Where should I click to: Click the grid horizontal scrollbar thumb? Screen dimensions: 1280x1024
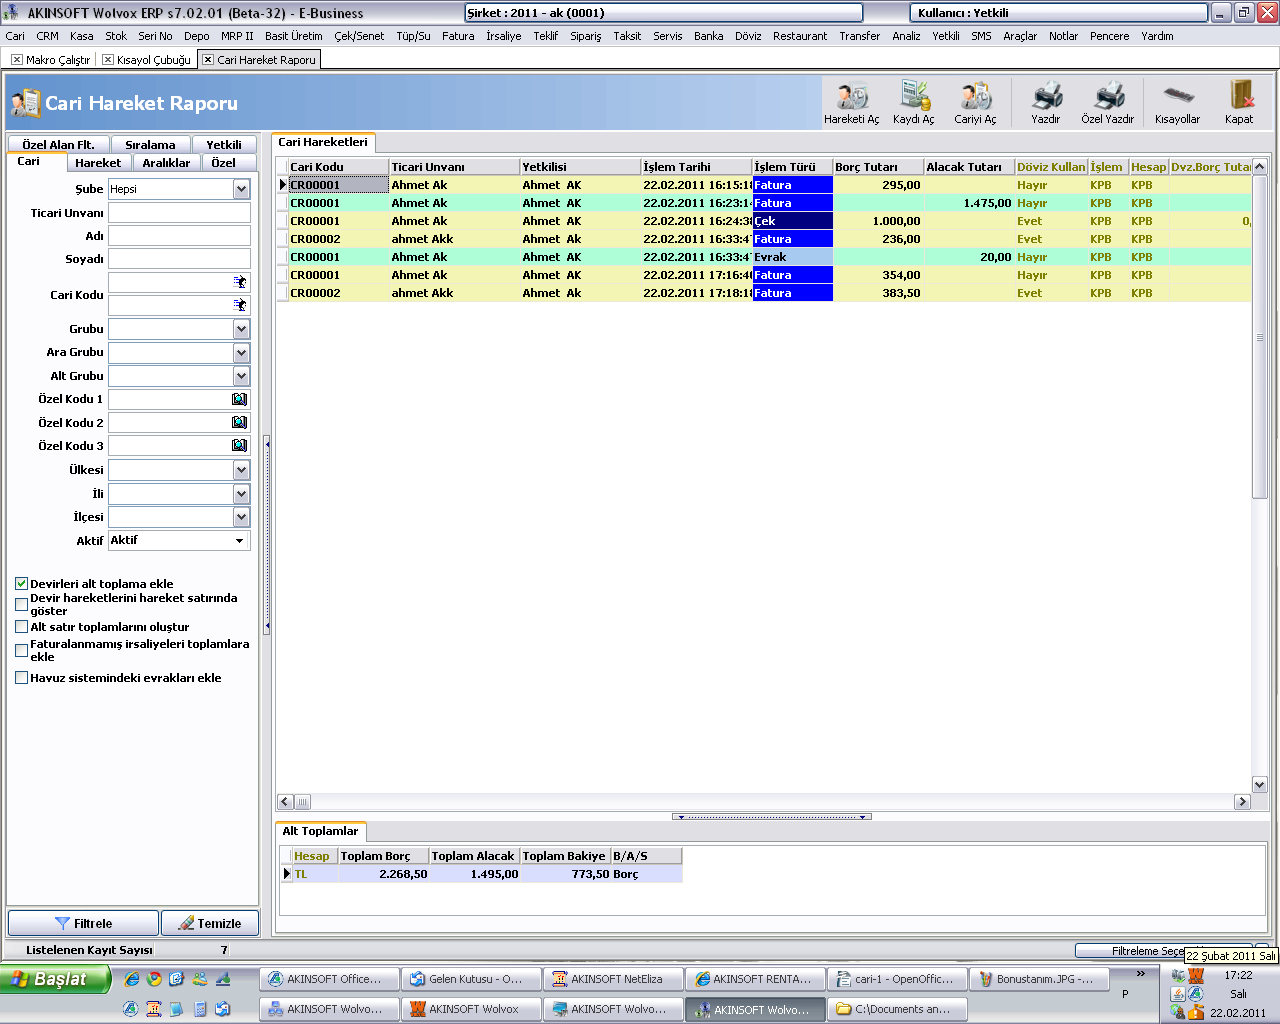coord(302,802)
